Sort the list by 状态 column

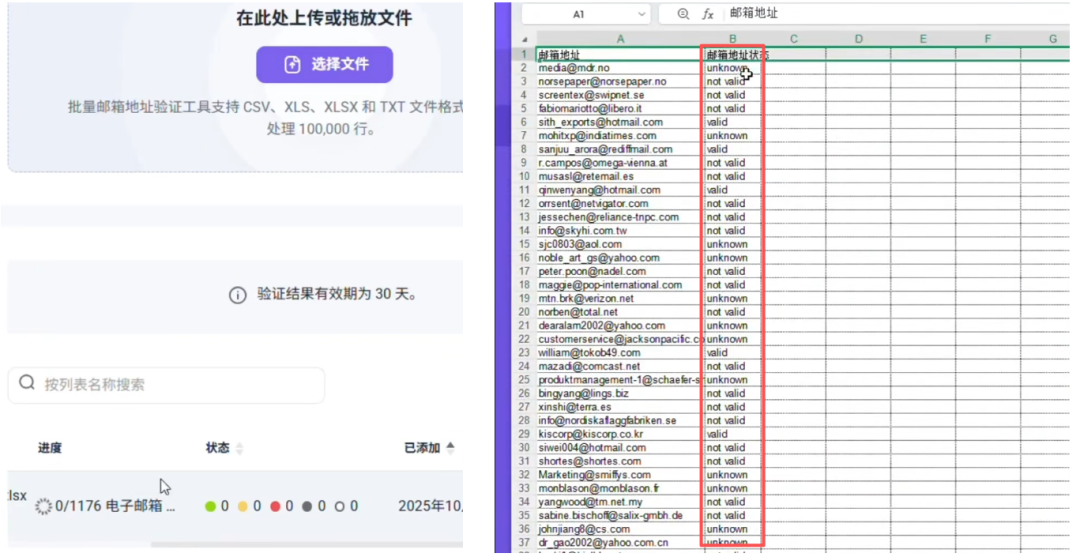[239, 448]
